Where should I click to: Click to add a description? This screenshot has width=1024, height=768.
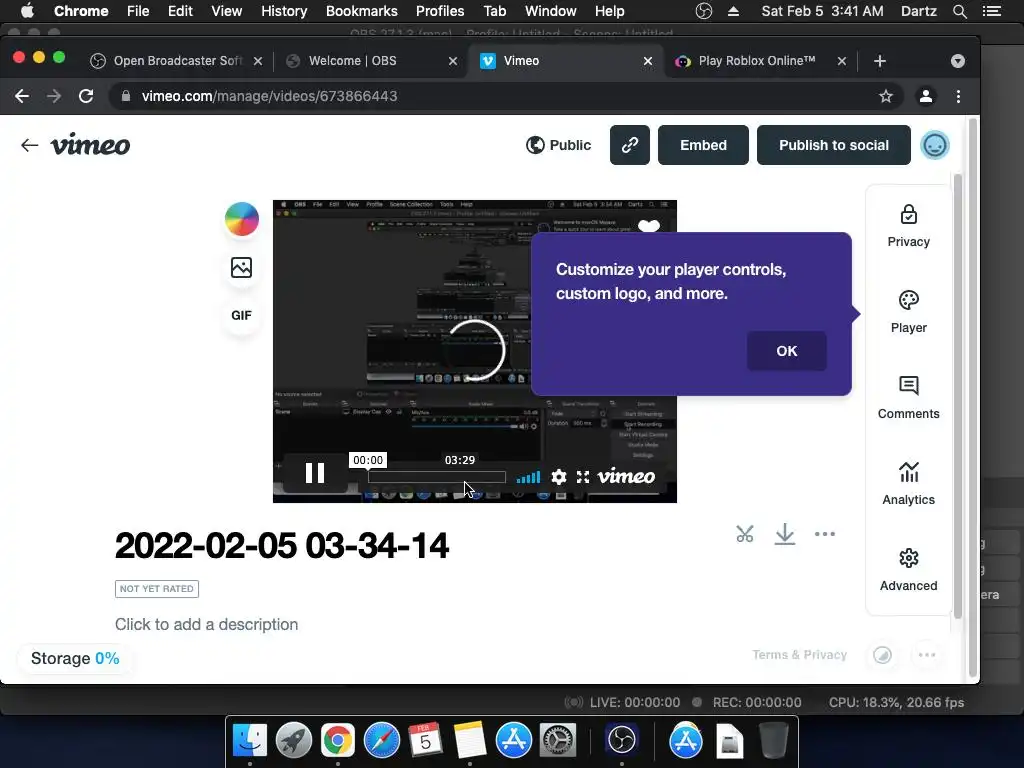pyautogui.click(x=206, y=624)
